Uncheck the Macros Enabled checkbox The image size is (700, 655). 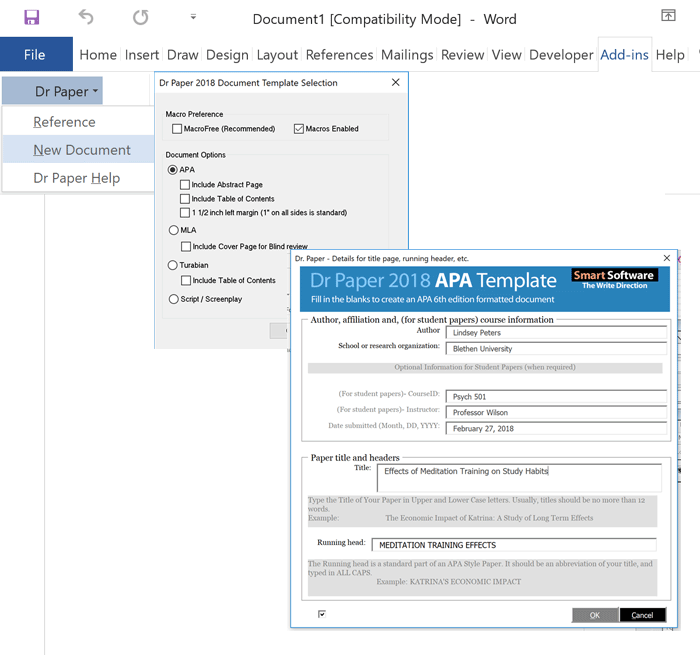(x=299, y=129)
